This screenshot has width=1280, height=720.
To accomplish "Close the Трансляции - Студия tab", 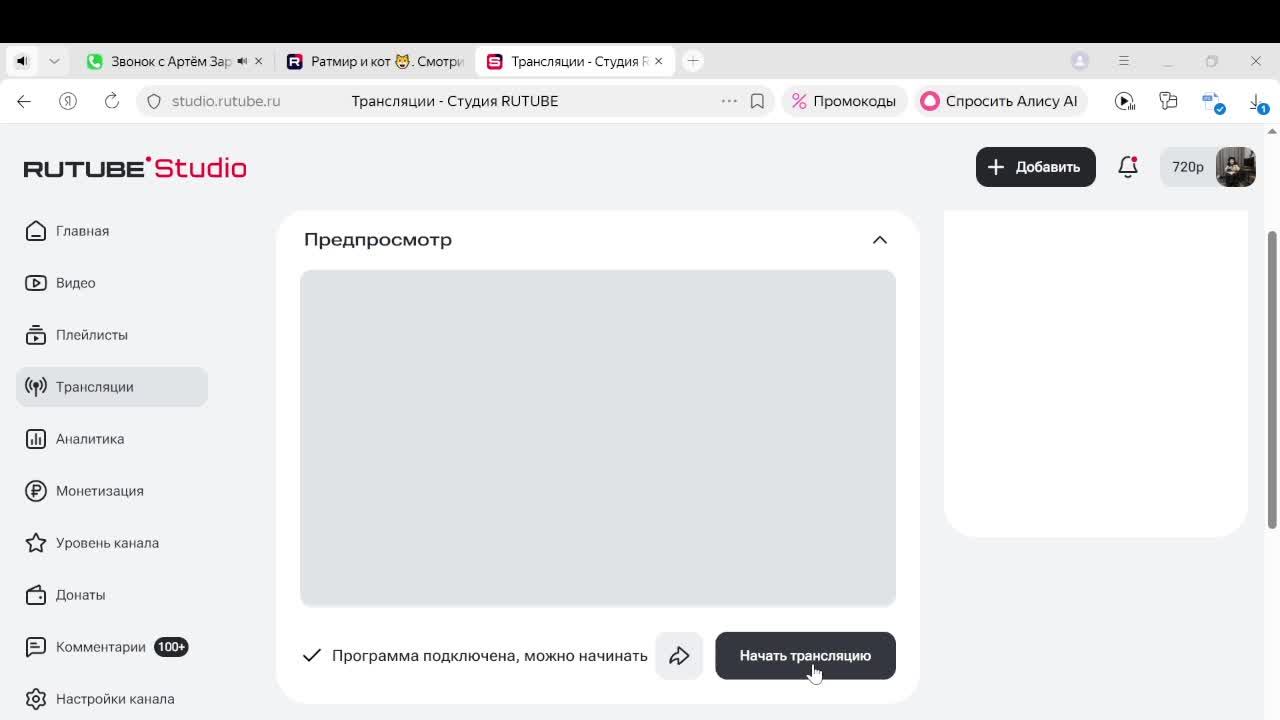I will click(658, 61).
